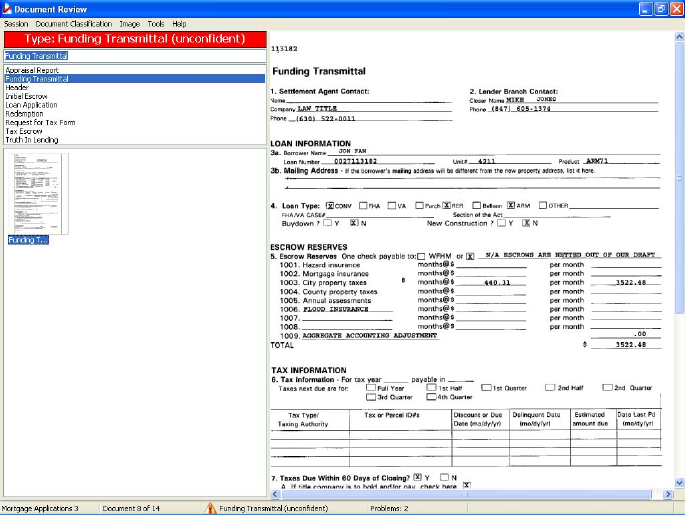This screenshot has width=685, height=515.
Task: Open the Session menu
Action: pos(16,23)
